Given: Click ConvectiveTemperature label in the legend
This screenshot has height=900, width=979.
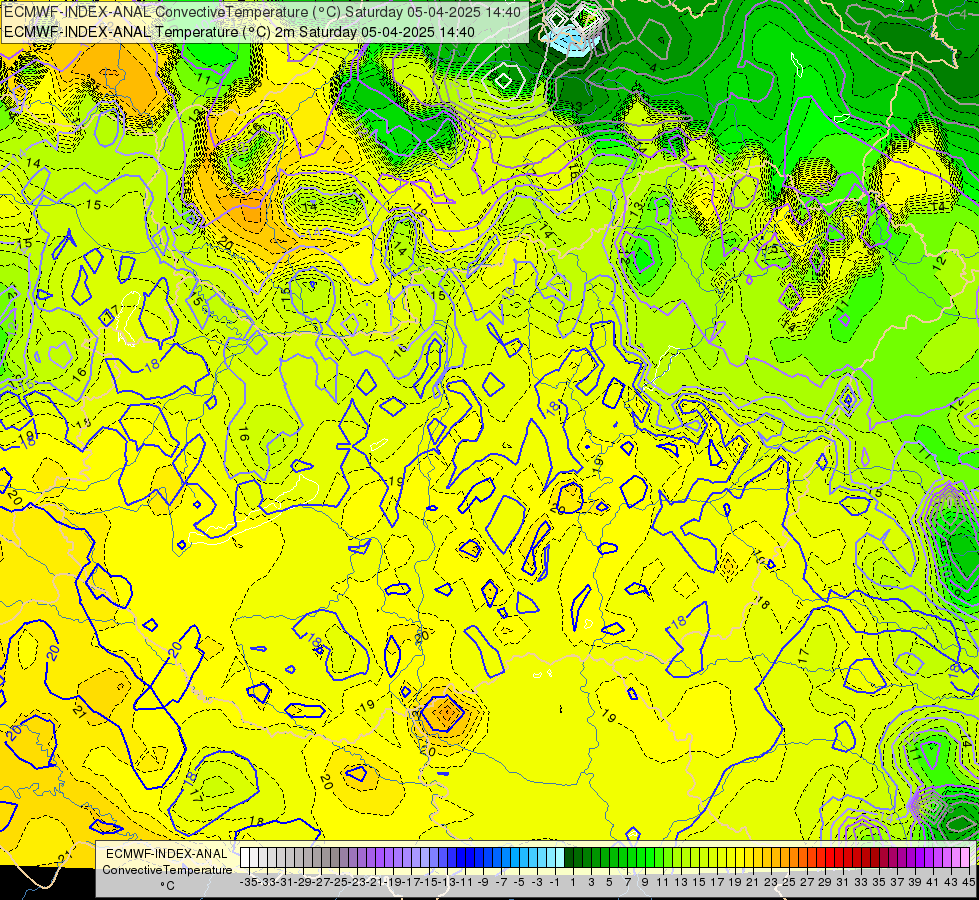Looking at the screenshot, I should (167, 869).
